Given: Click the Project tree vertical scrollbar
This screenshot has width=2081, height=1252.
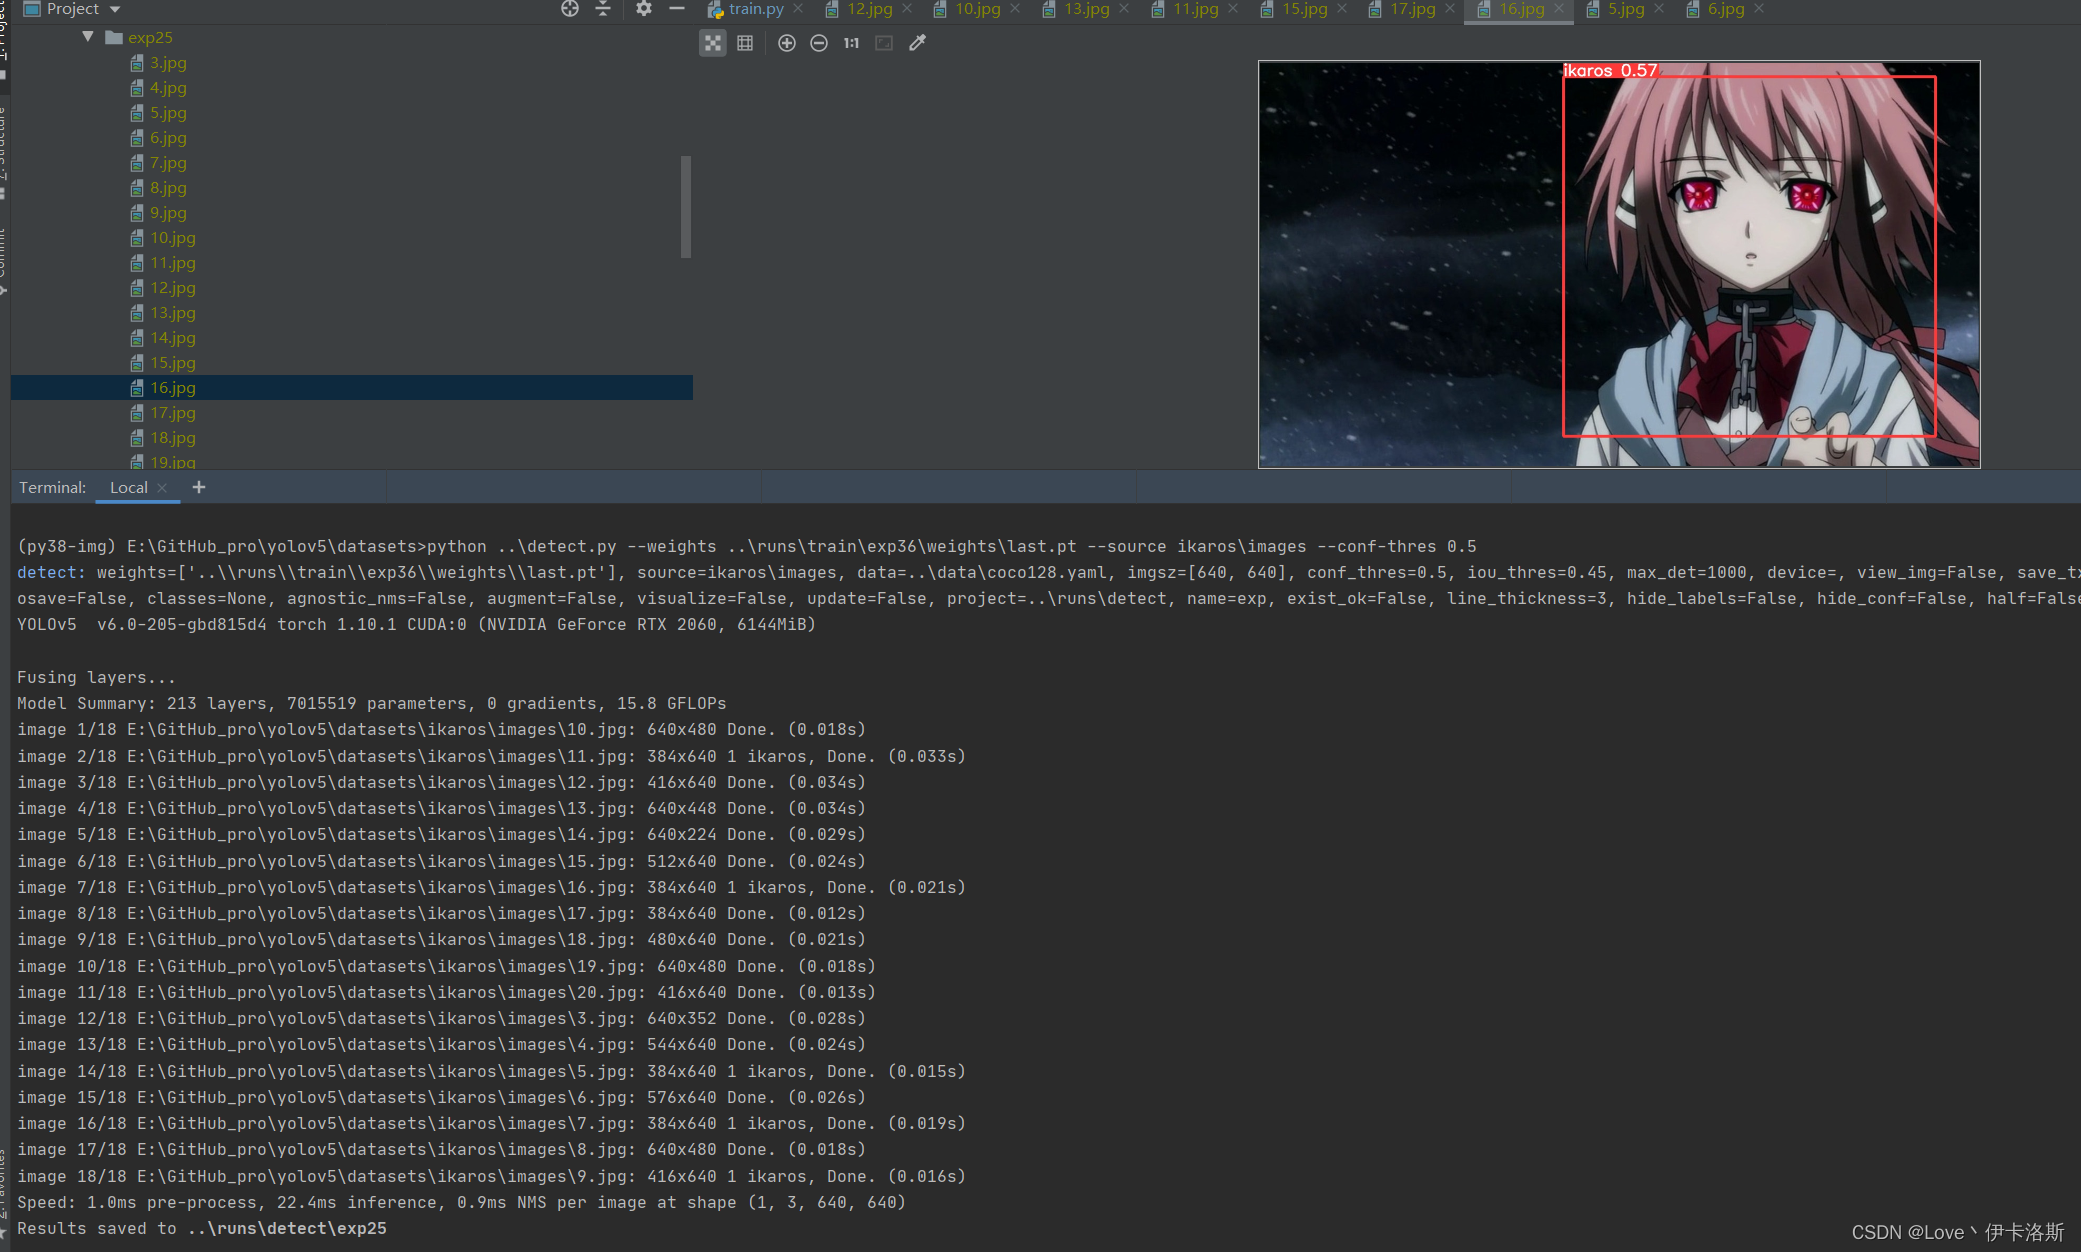Looking at the screenshot, I should click(x=686, y=207).
